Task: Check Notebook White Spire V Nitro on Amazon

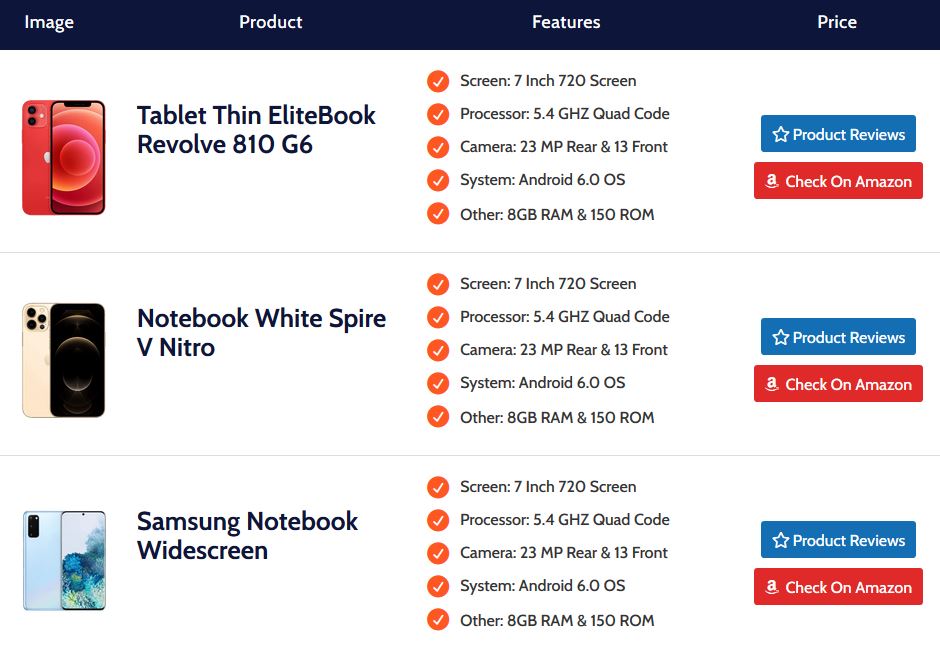Action: click(x=838, y=384)
